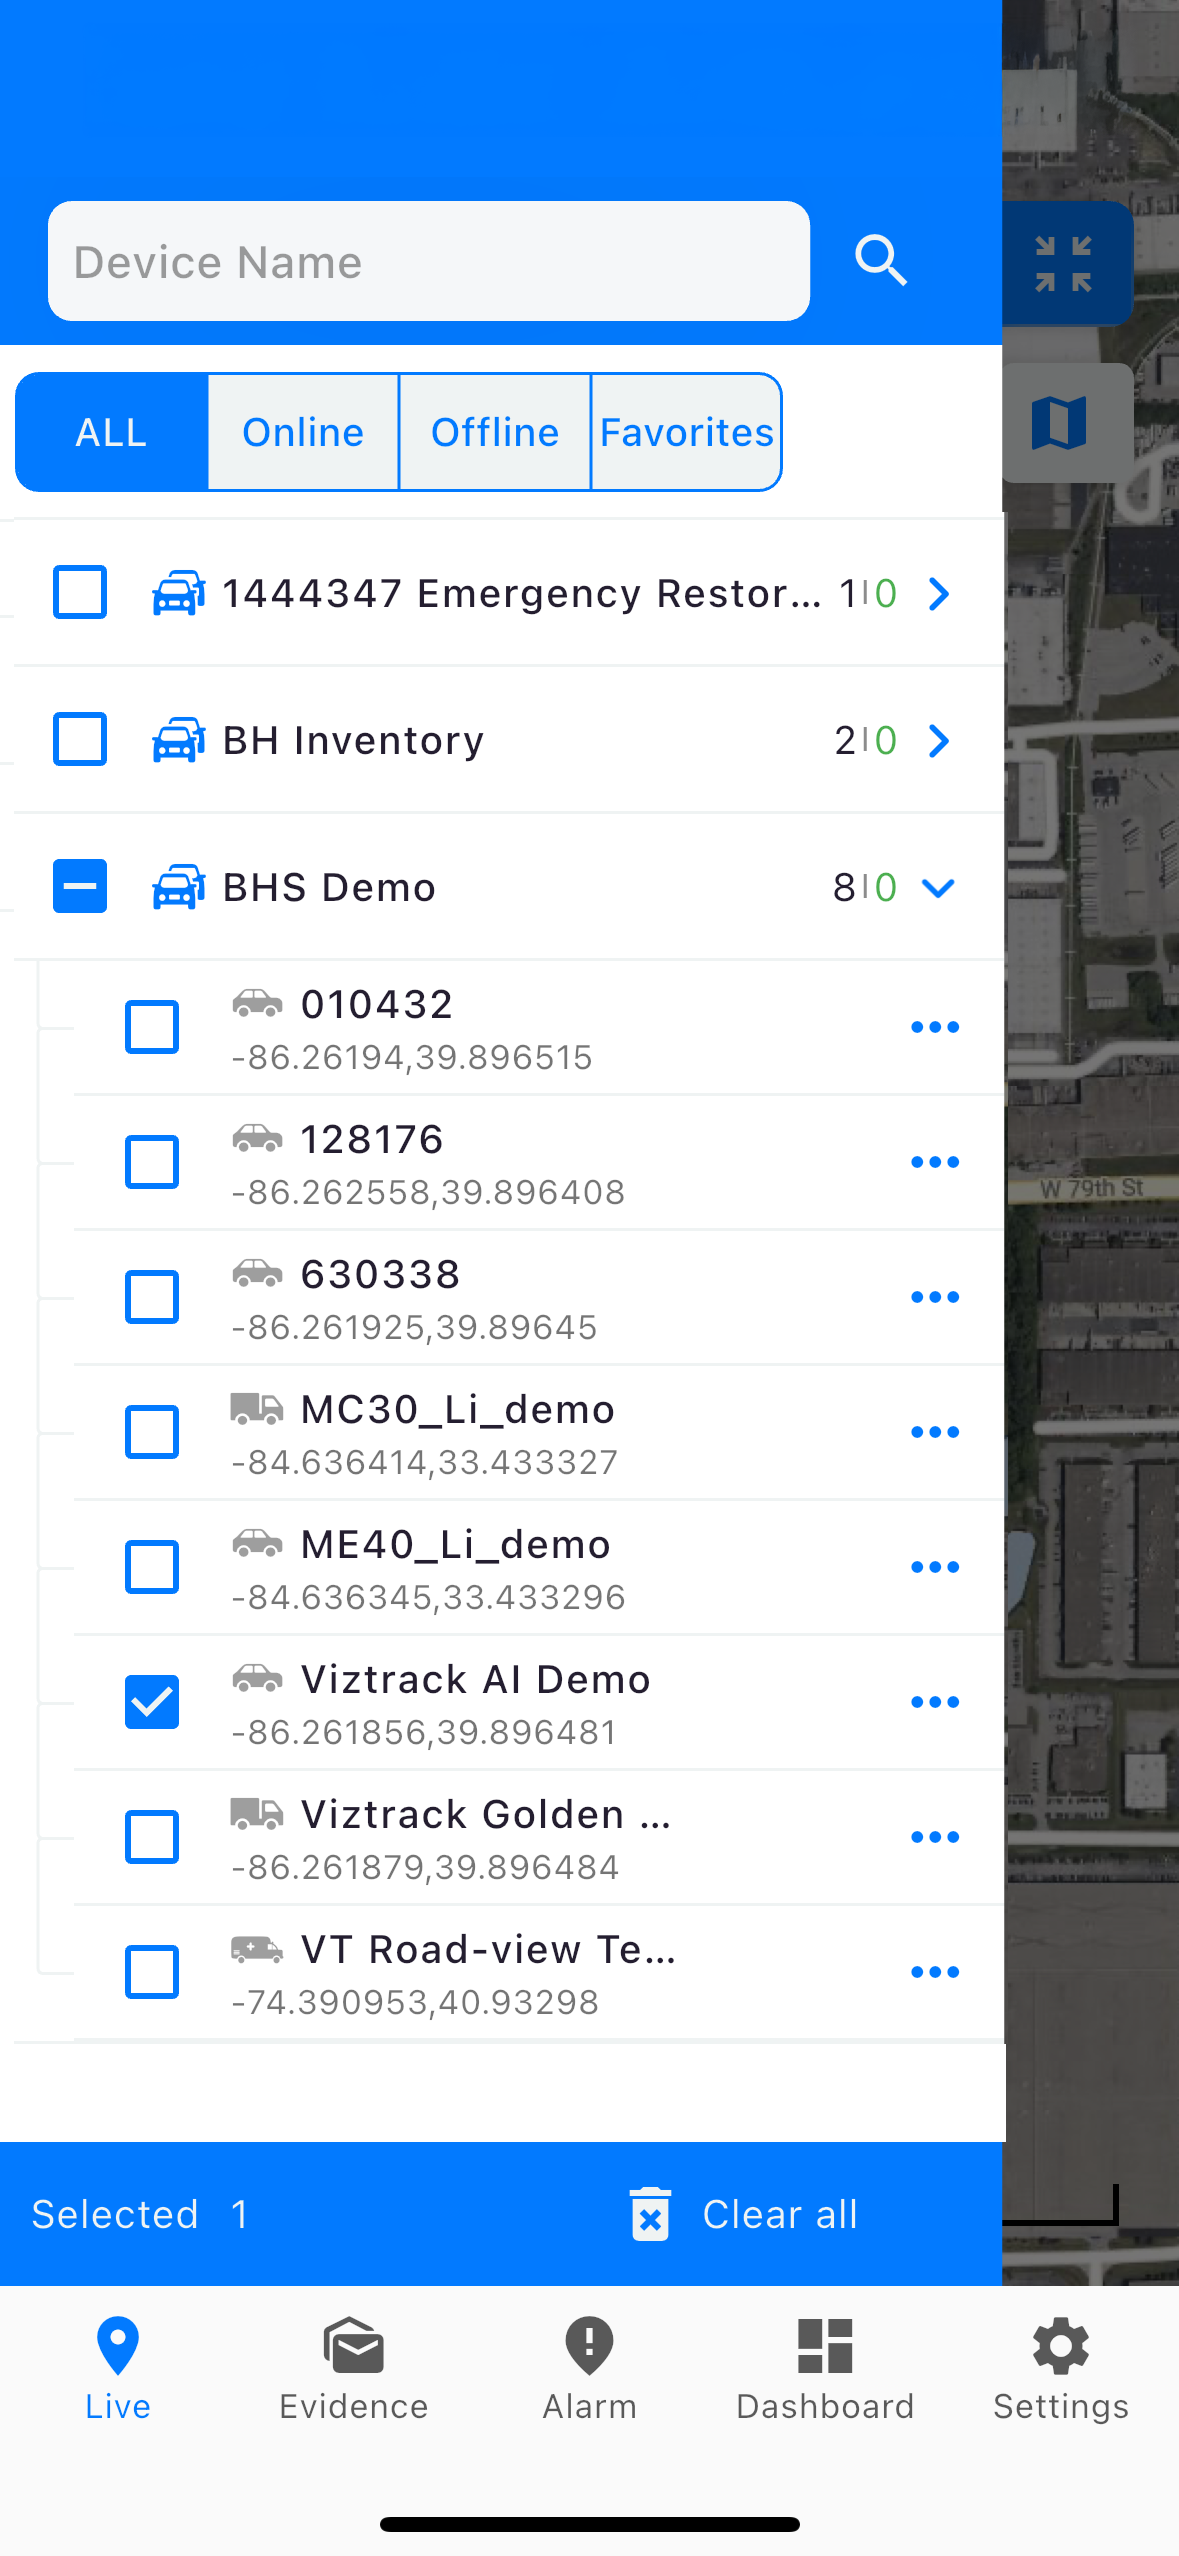
Task: Tap the search magnifier icon
Action: (881, 261)
